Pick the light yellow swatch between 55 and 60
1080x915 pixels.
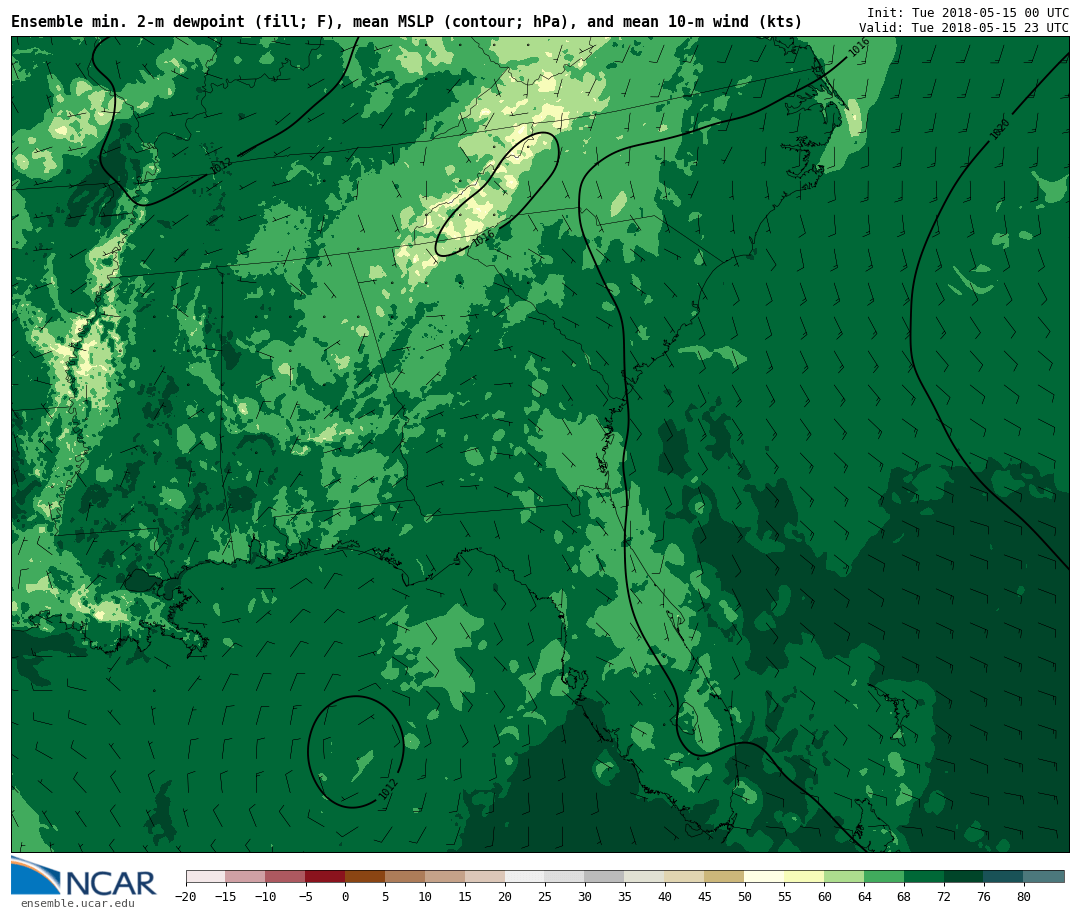pos(804,876)
